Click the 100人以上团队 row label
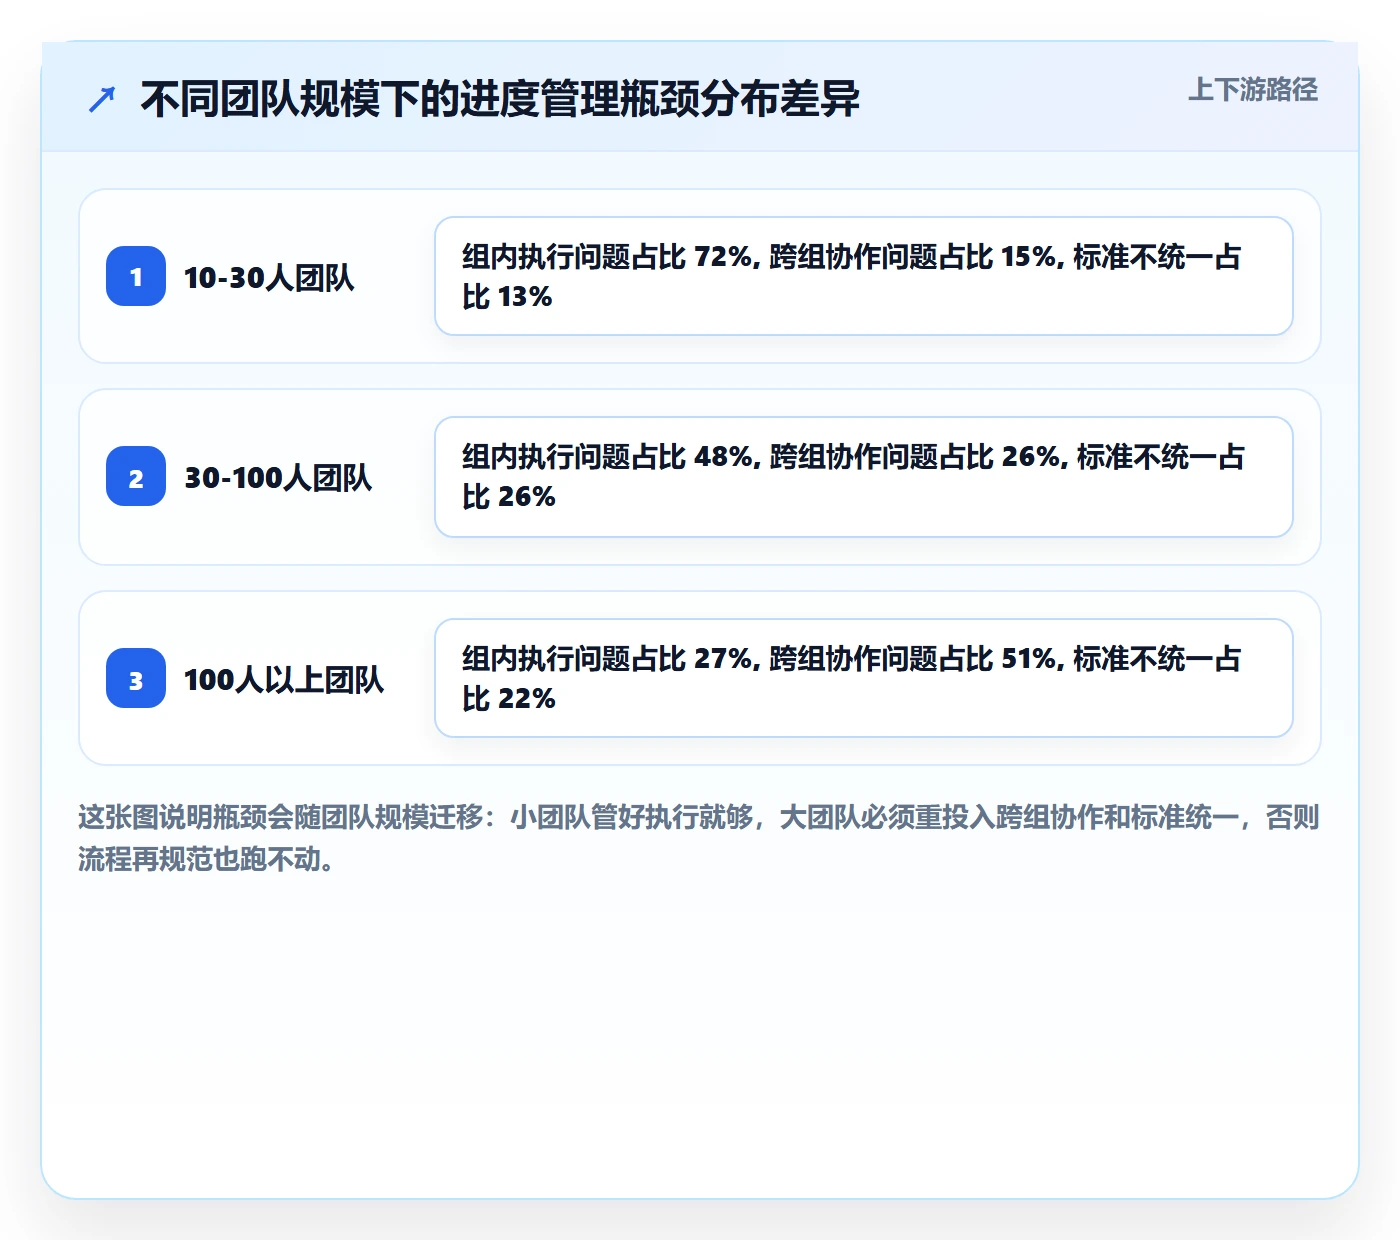The image size is (1400, 1240). [284, 679]
